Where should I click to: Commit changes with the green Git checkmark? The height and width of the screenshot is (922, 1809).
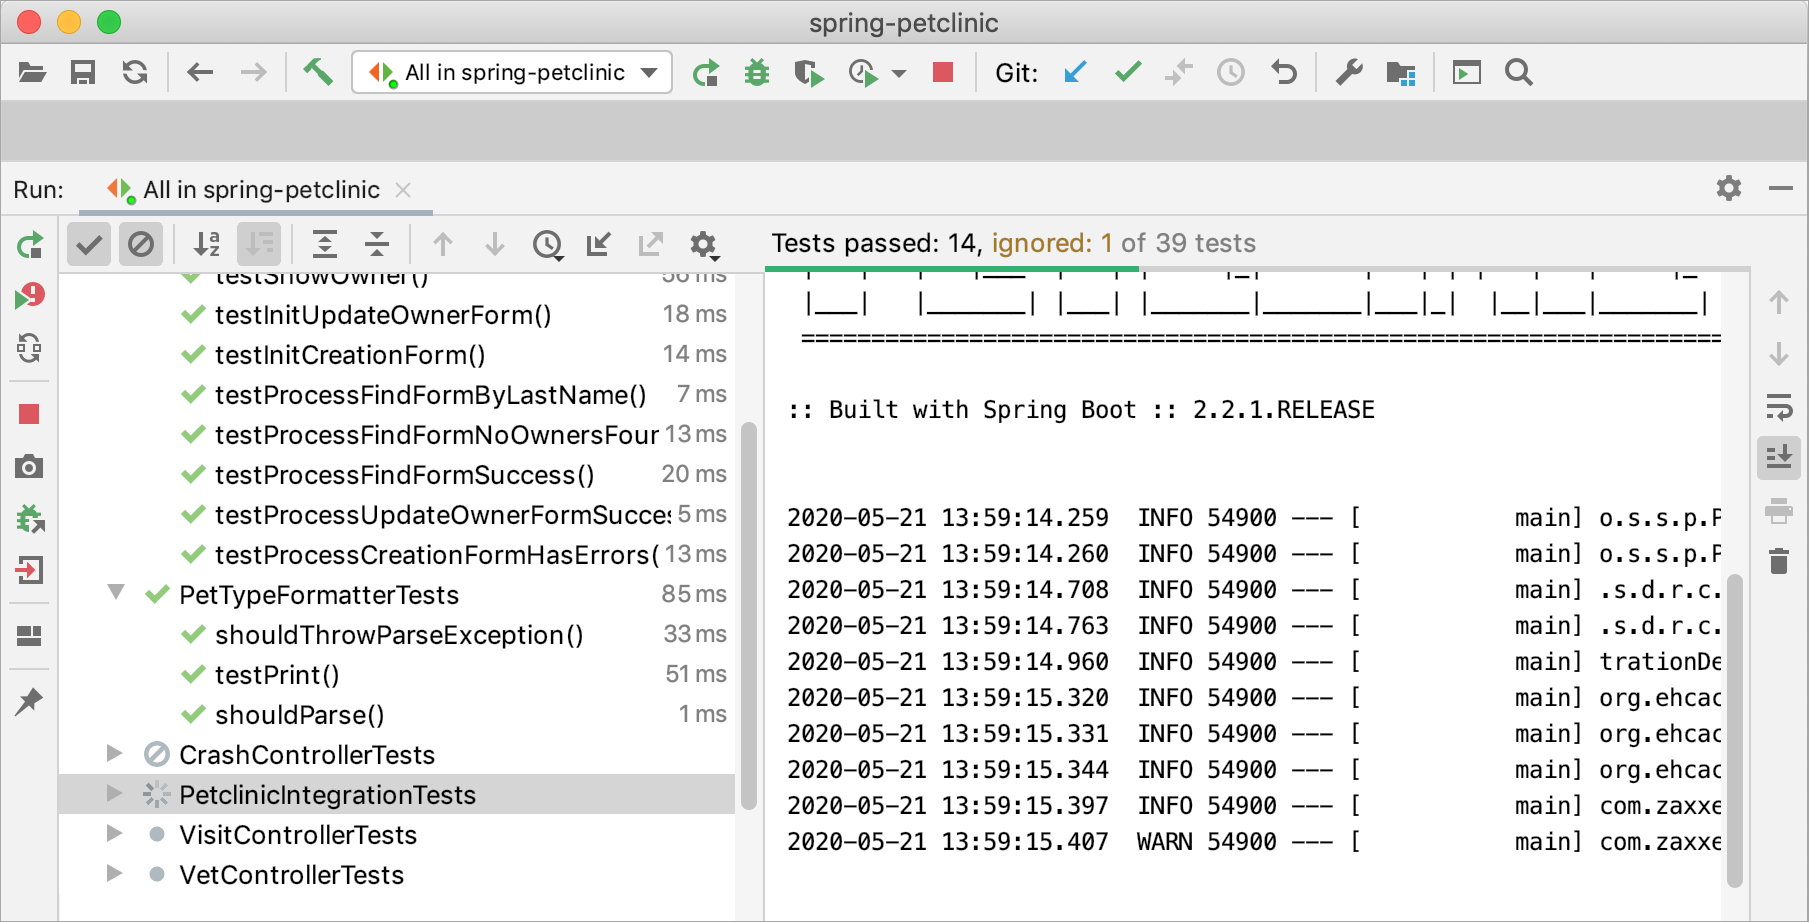point(1128,72)
